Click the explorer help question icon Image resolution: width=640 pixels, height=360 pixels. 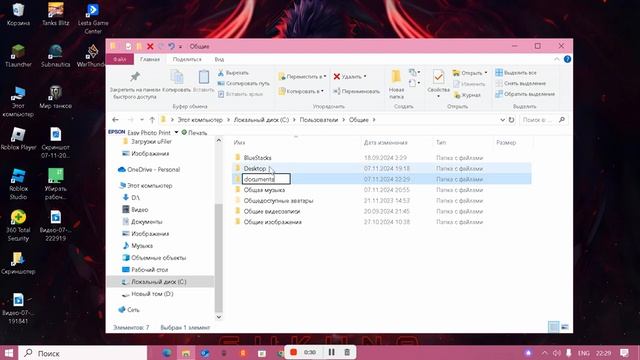point(567,59)
